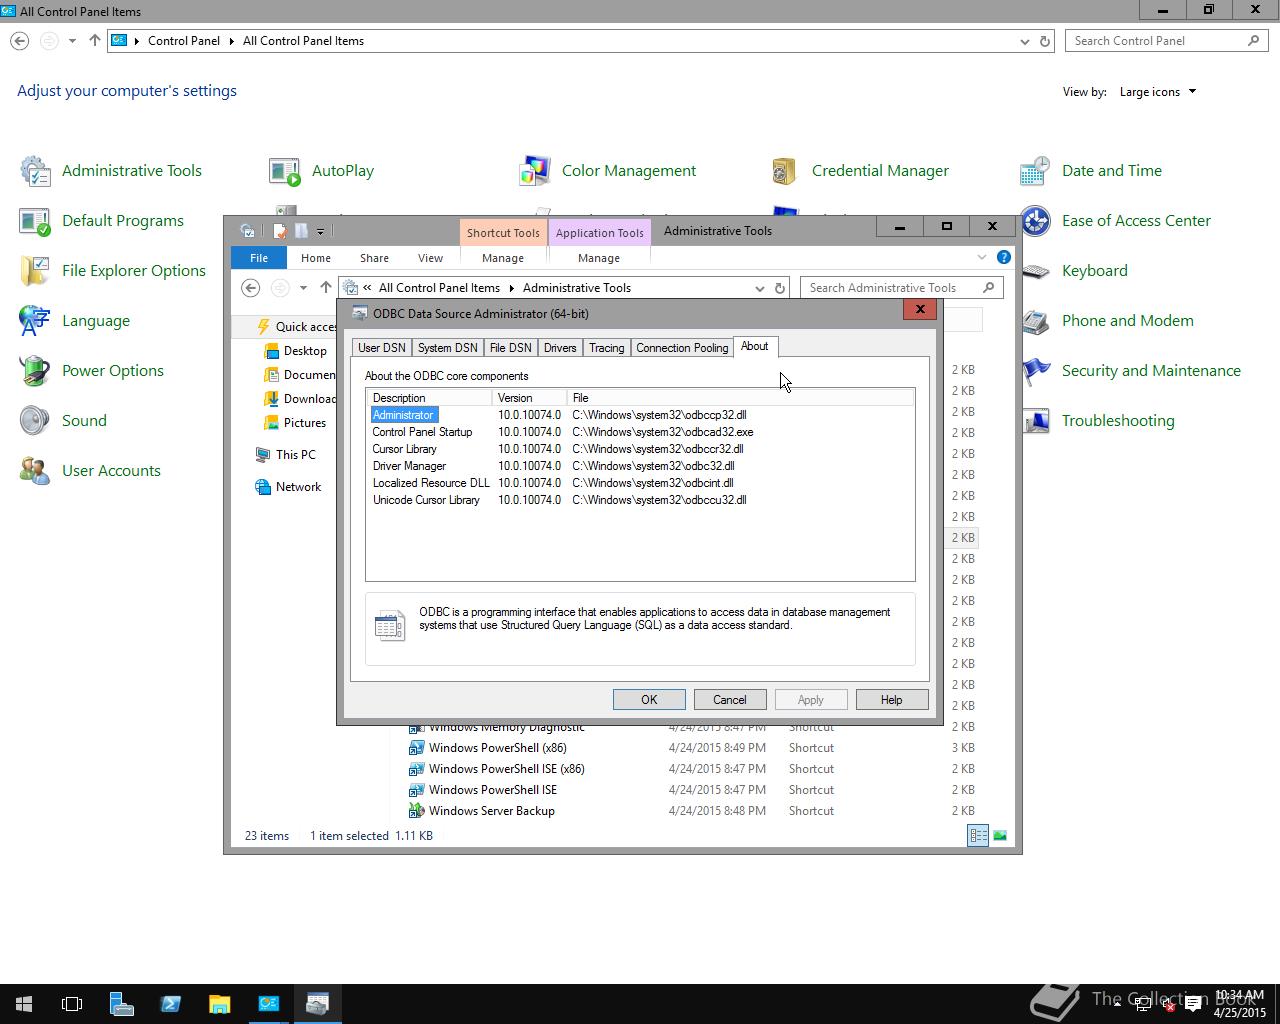1280x1024 pixels.
Task: Click the Start button on taskbar
Action: (x=24, y=1004)
